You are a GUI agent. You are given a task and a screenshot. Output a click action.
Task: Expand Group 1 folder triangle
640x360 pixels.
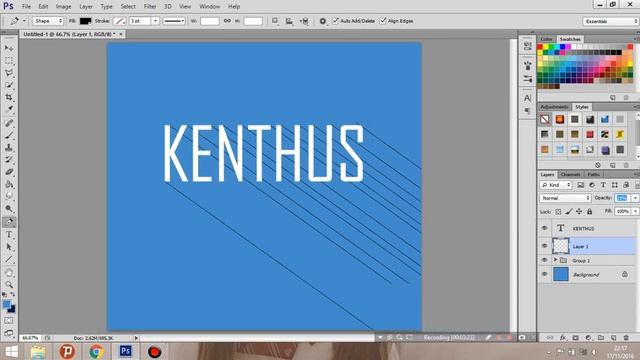click(x=555, y=260)
